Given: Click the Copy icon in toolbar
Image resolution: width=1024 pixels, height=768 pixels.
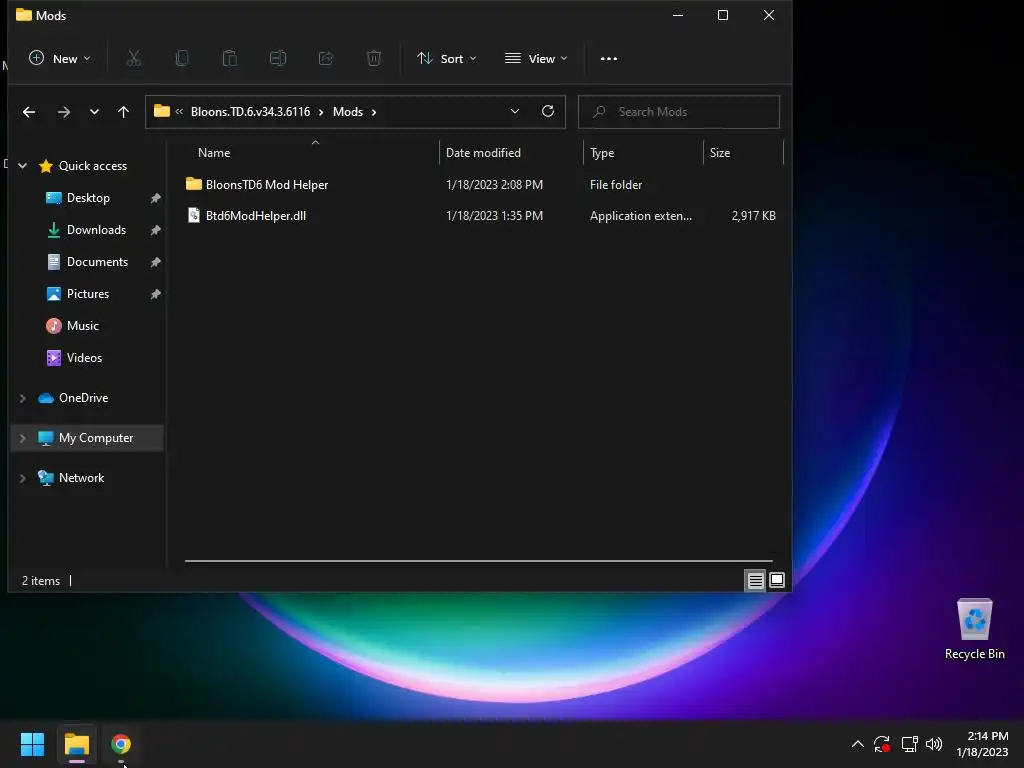Looking at the screenshot, I should [x=182, y=59].
